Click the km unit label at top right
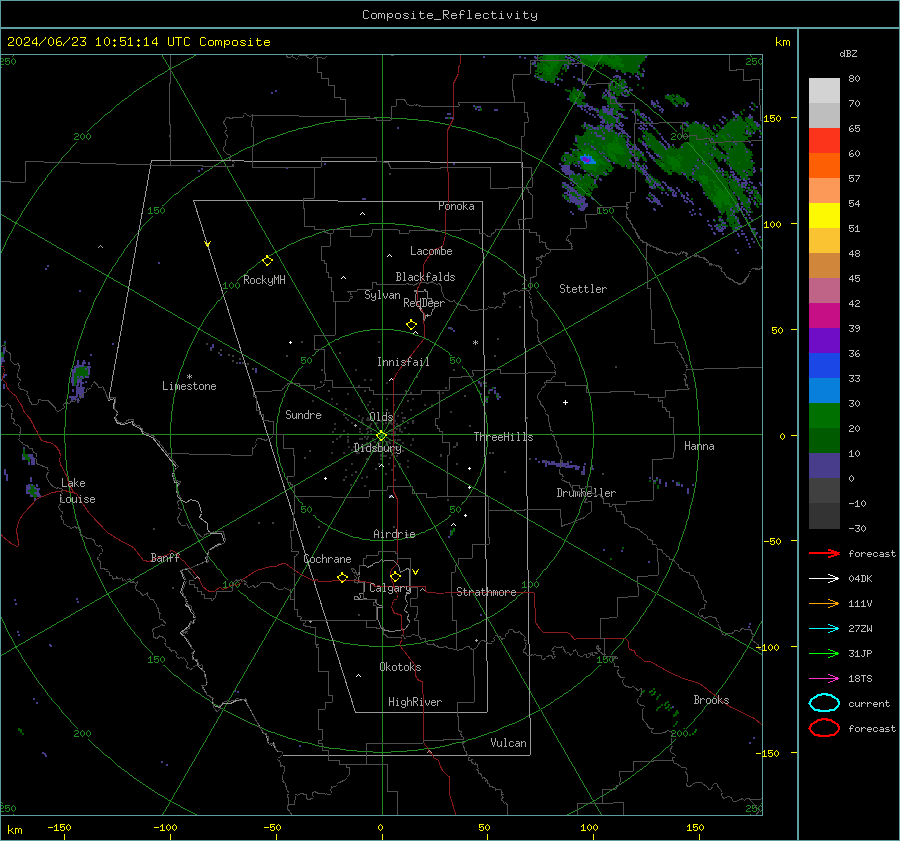This screenshot has width=900, height=841. (x=782, y=42)
